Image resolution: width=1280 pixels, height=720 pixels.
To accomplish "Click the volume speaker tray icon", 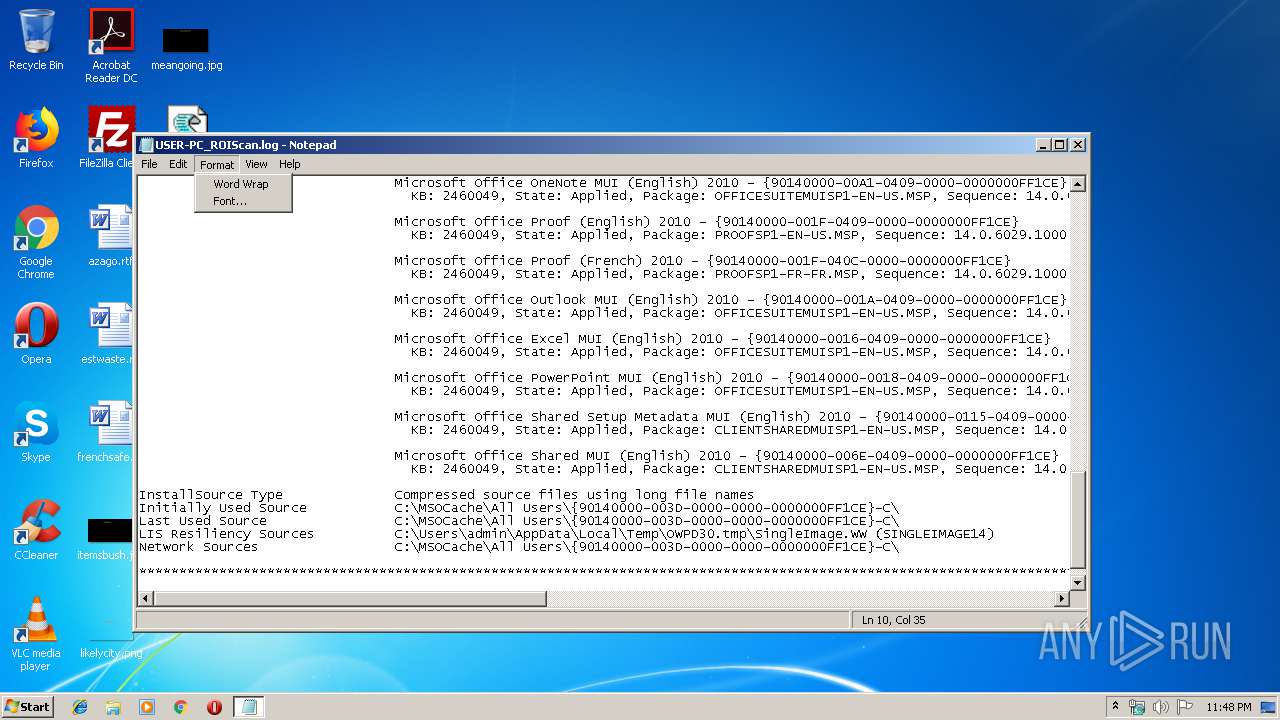I will coord(1161,707).
